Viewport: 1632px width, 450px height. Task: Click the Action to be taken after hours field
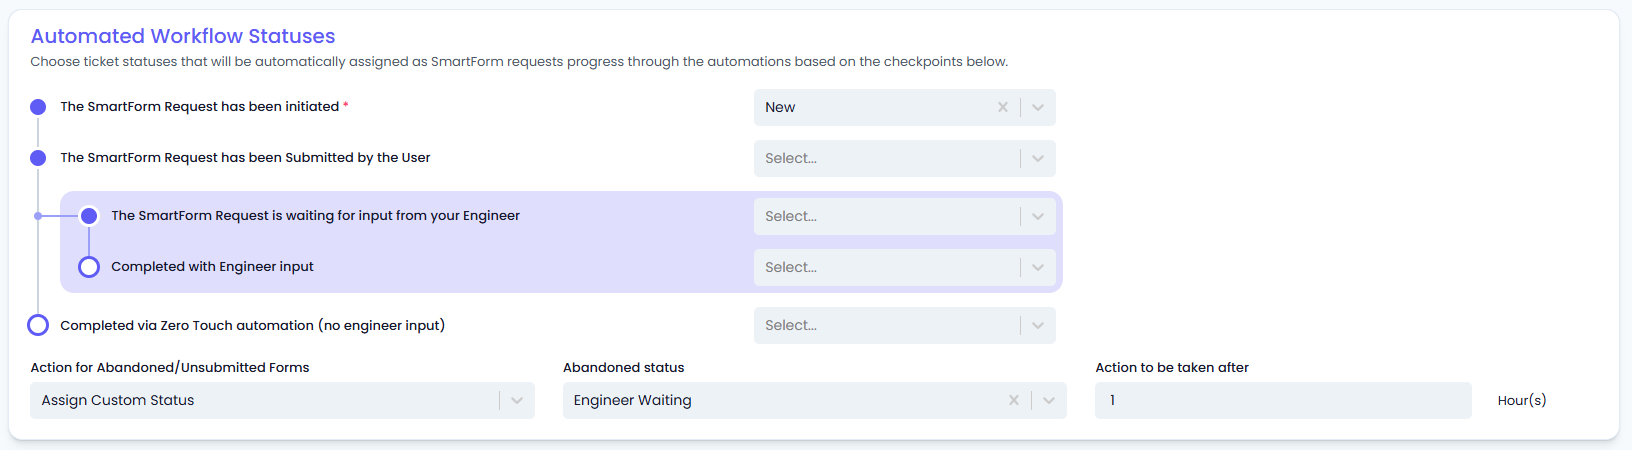(x=1283, y=400)
